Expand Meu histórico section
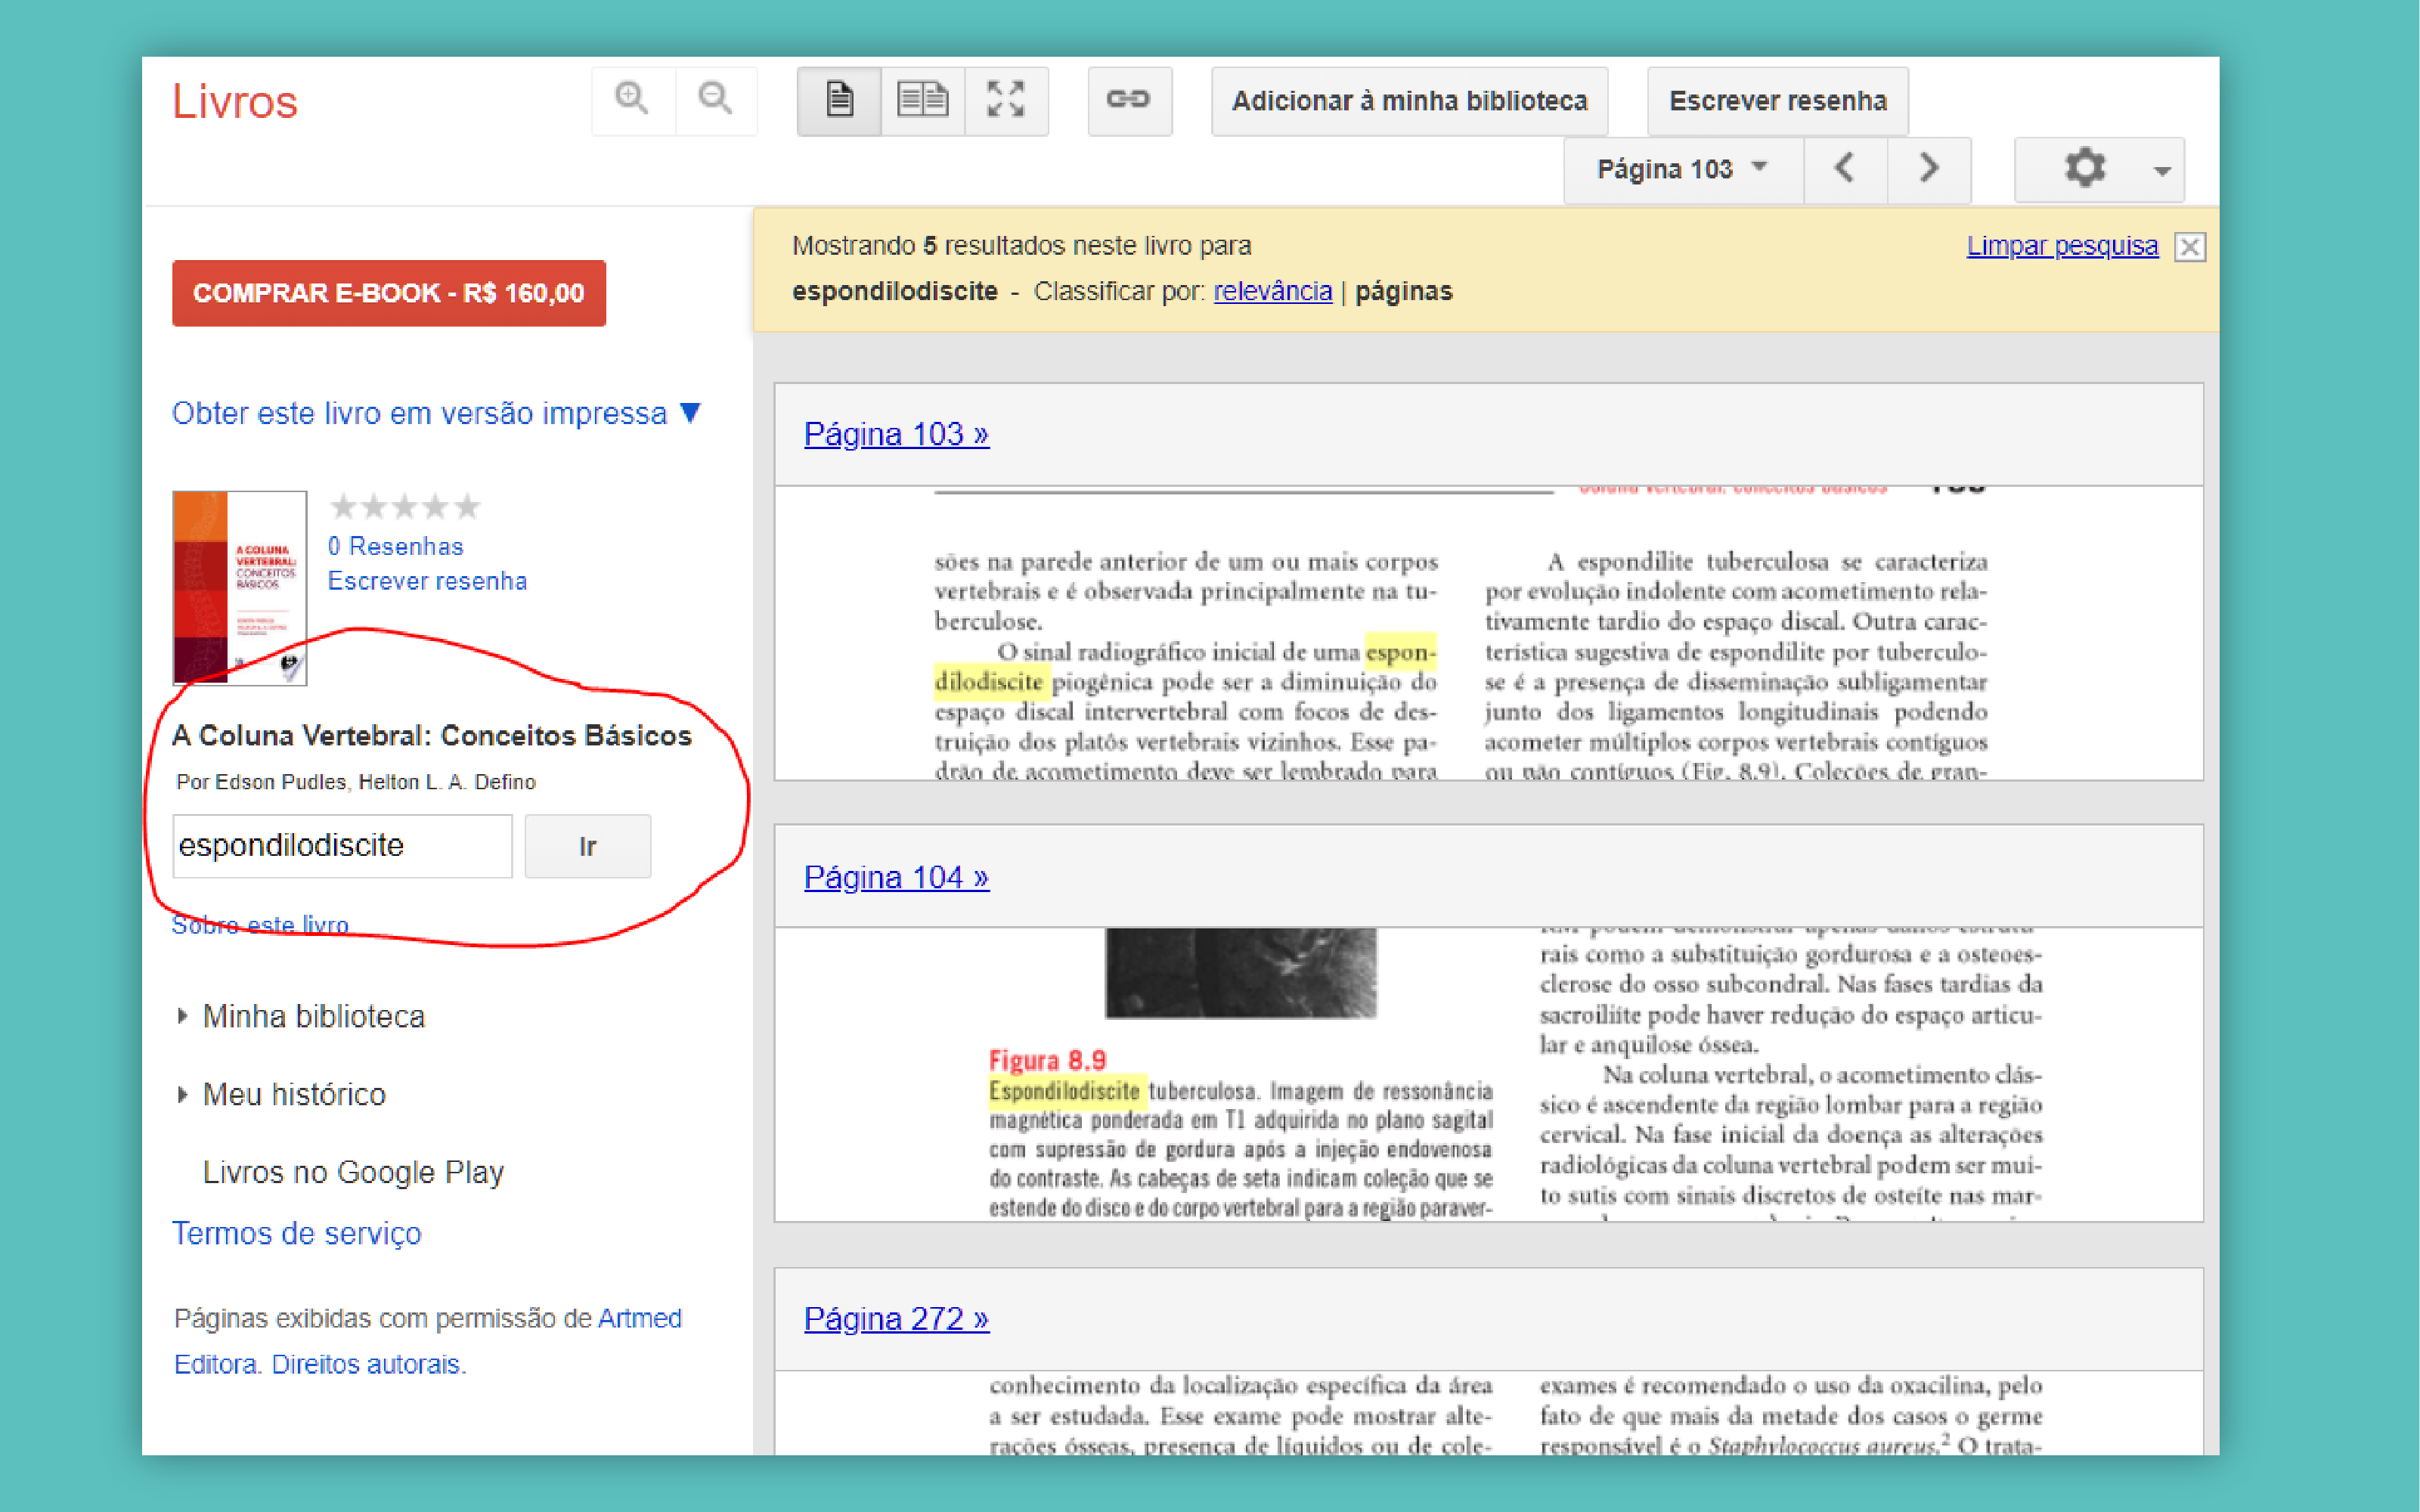The image size is (2420, 1512). coord(293,1094)
